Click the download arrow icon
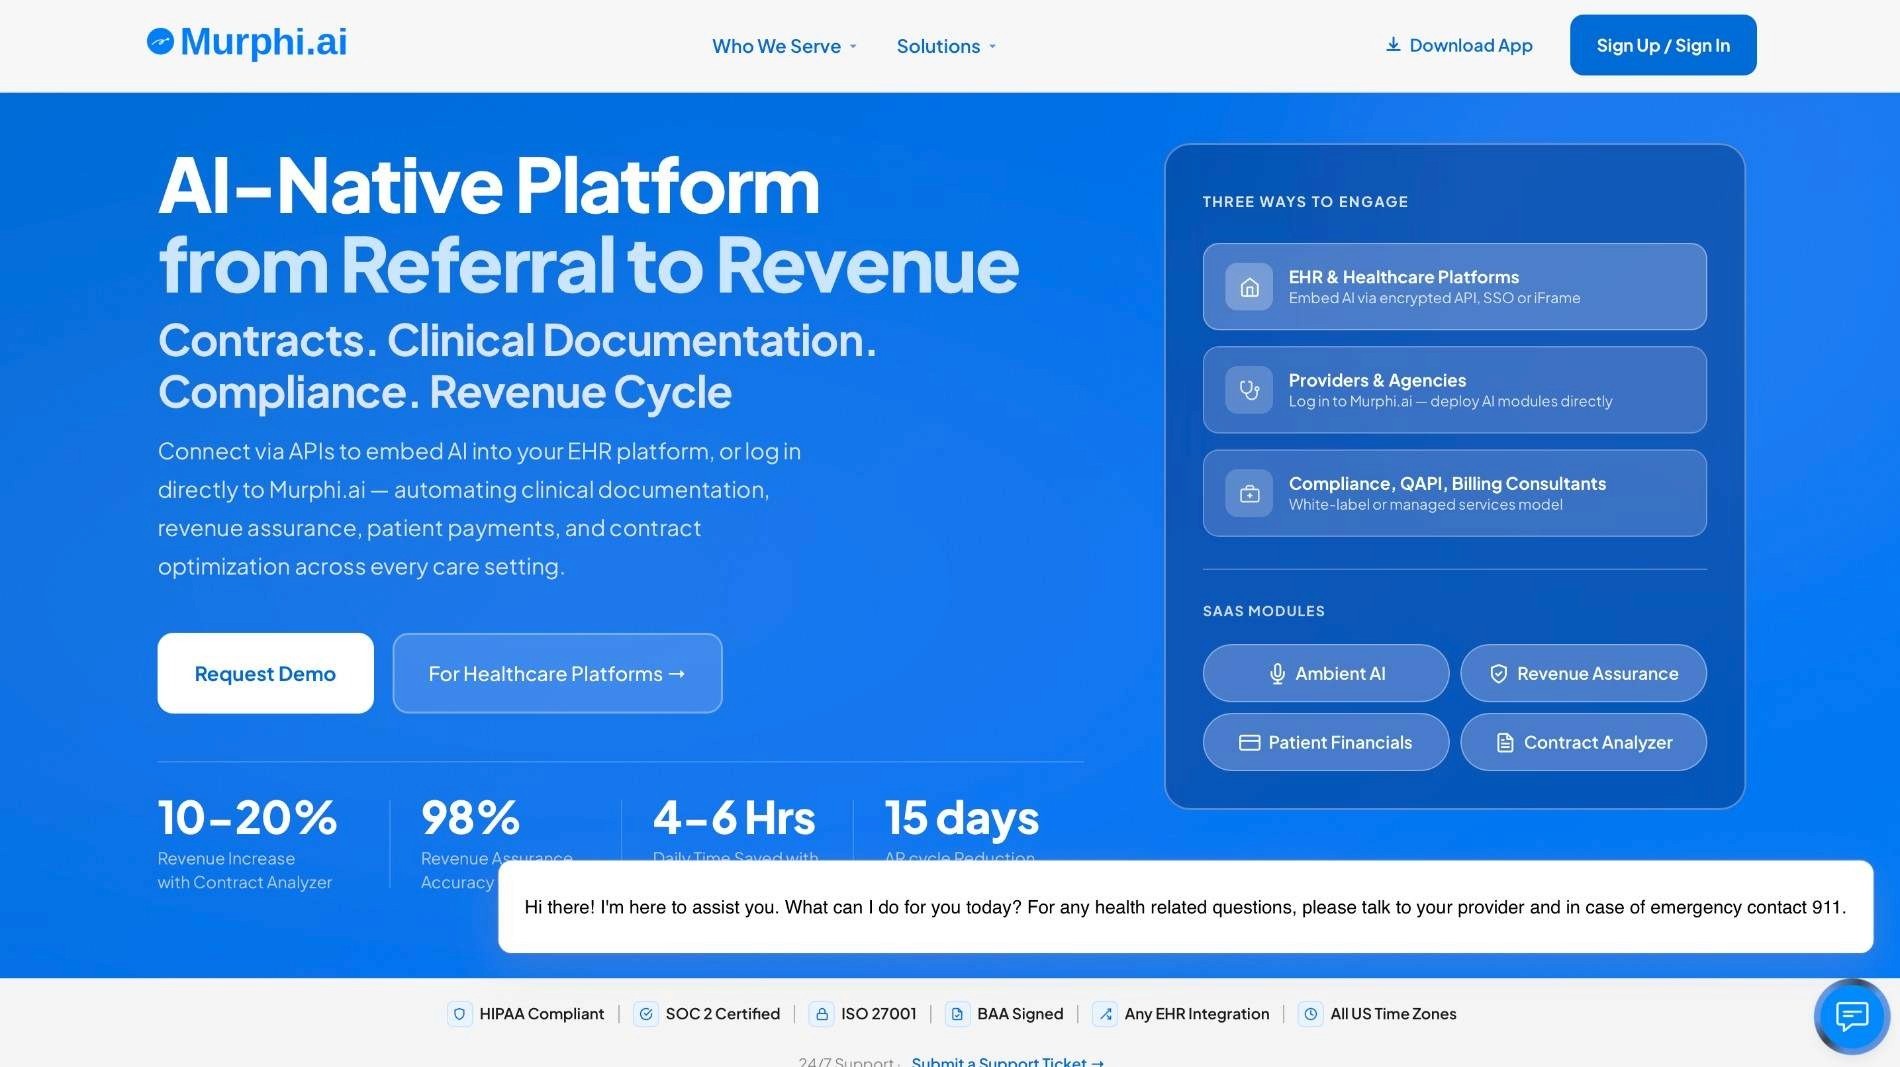 [x=1393, y=45]
